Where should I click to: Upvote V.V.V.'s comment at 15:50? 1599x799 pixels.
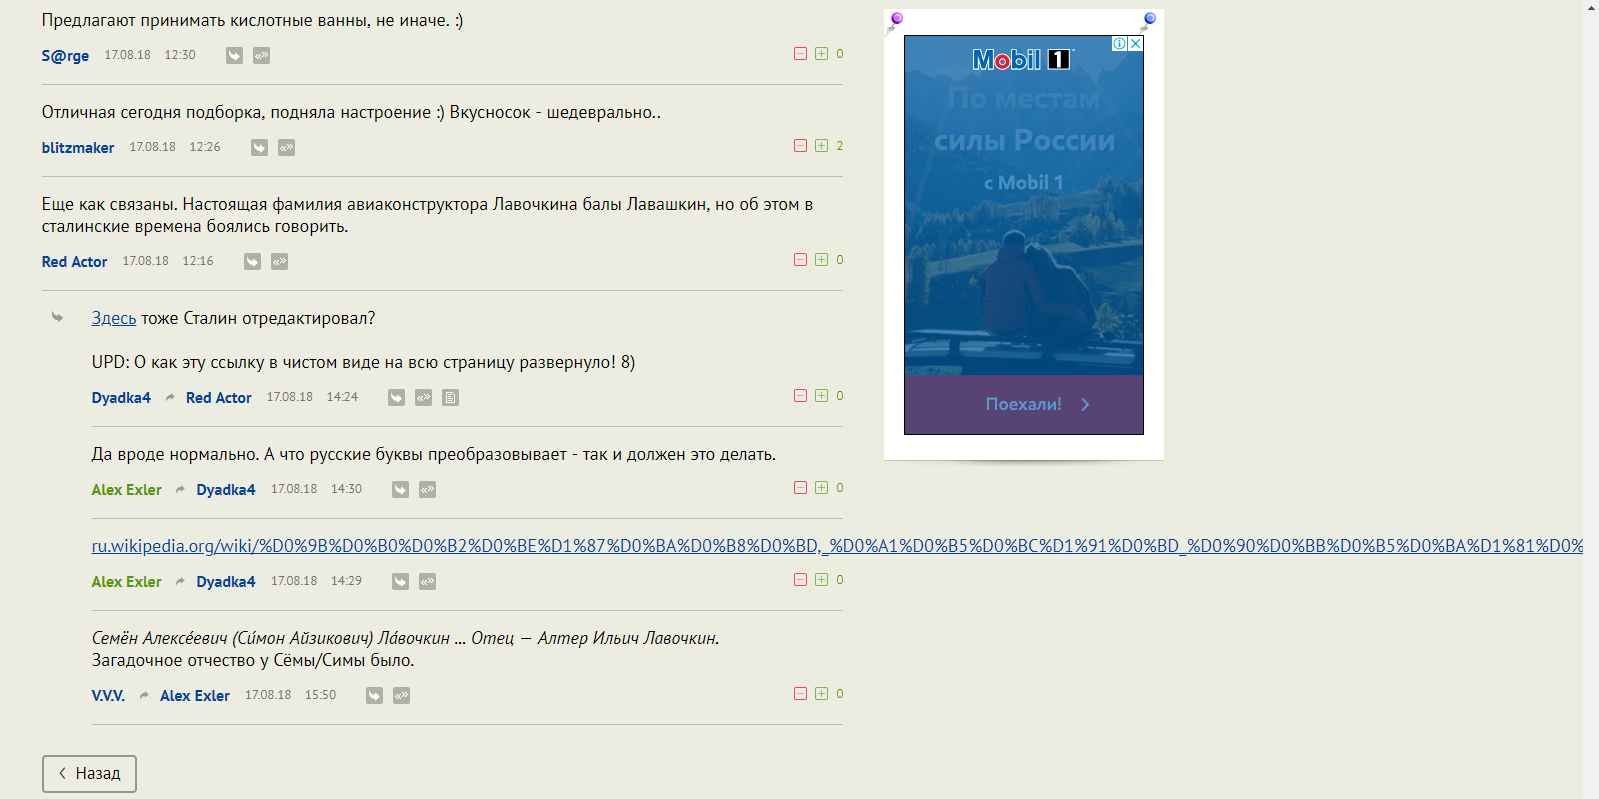(x=821, y=694)
